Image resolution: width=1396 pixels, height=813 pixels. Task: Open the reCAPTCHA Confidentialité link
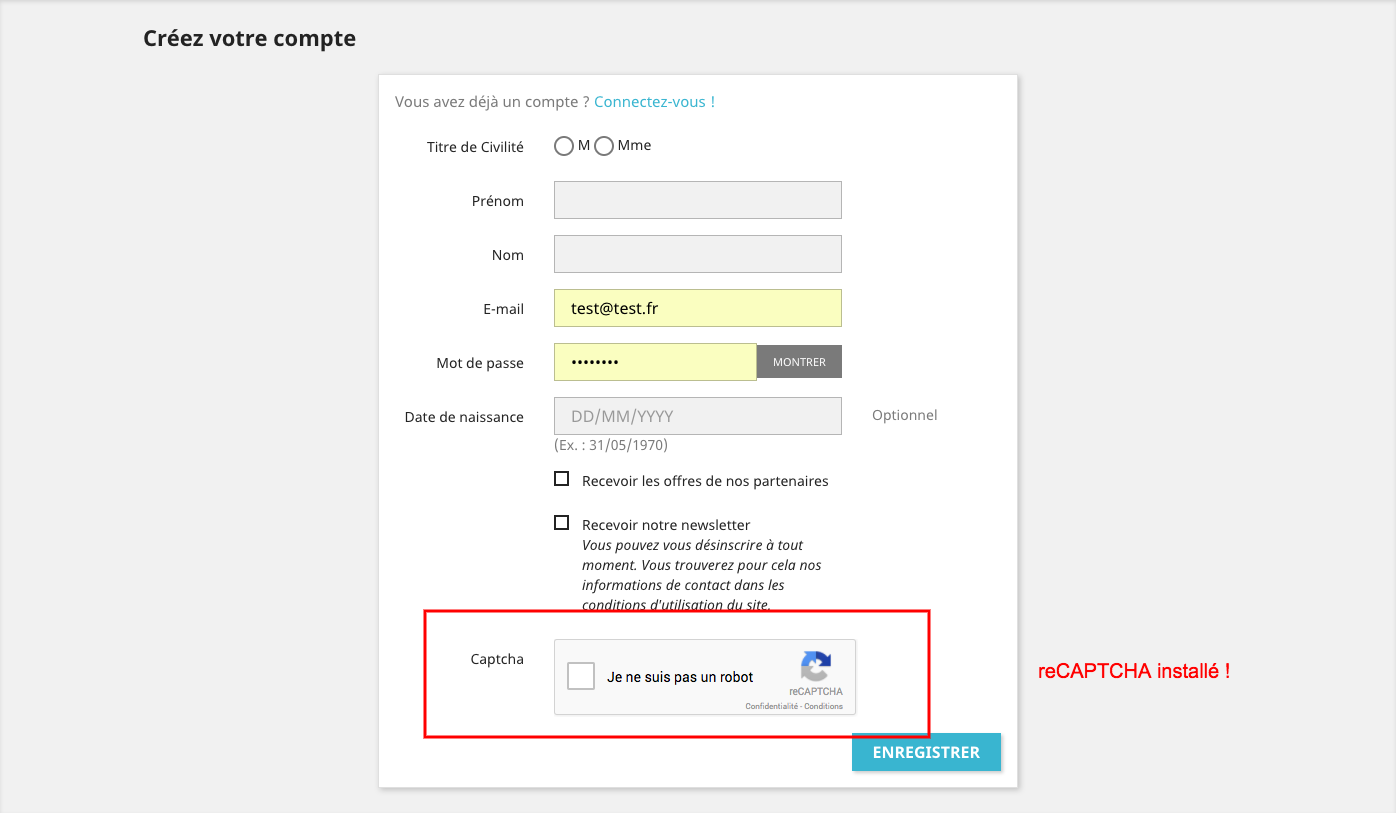pos(771,706)
